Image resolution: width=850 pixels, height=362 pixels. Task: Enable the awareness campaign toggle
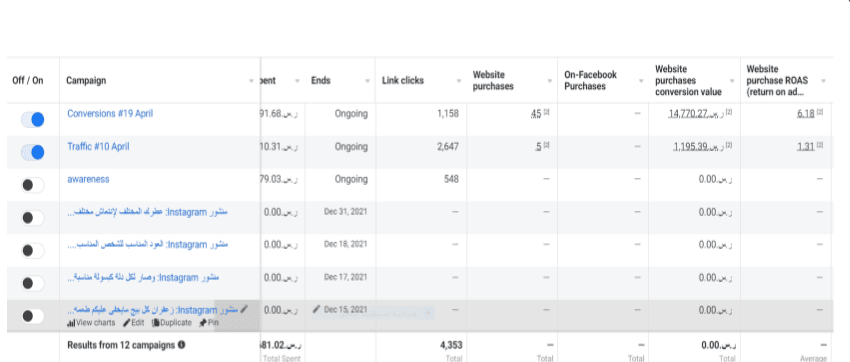coord(33,185)
